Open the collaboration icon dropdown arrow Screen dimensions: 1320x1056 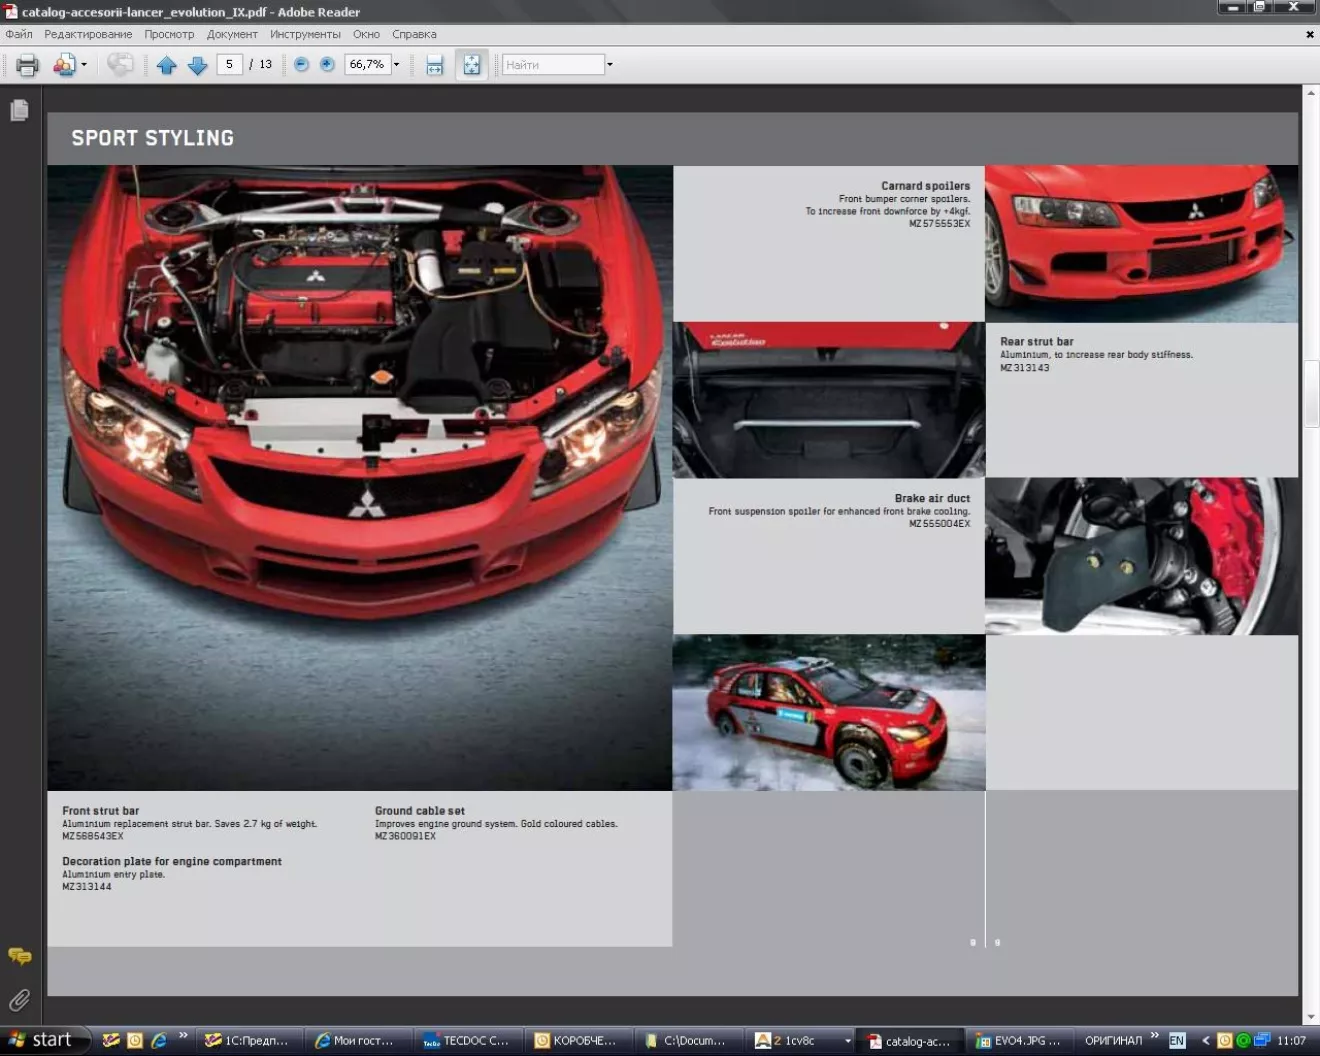point(84,65)
